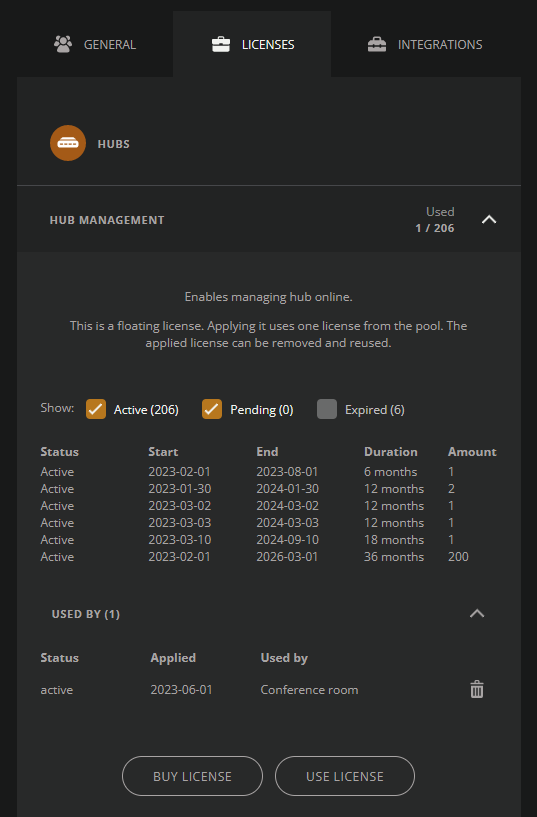Switch to the General tab
537x817 pixels.
coord(95,44)
